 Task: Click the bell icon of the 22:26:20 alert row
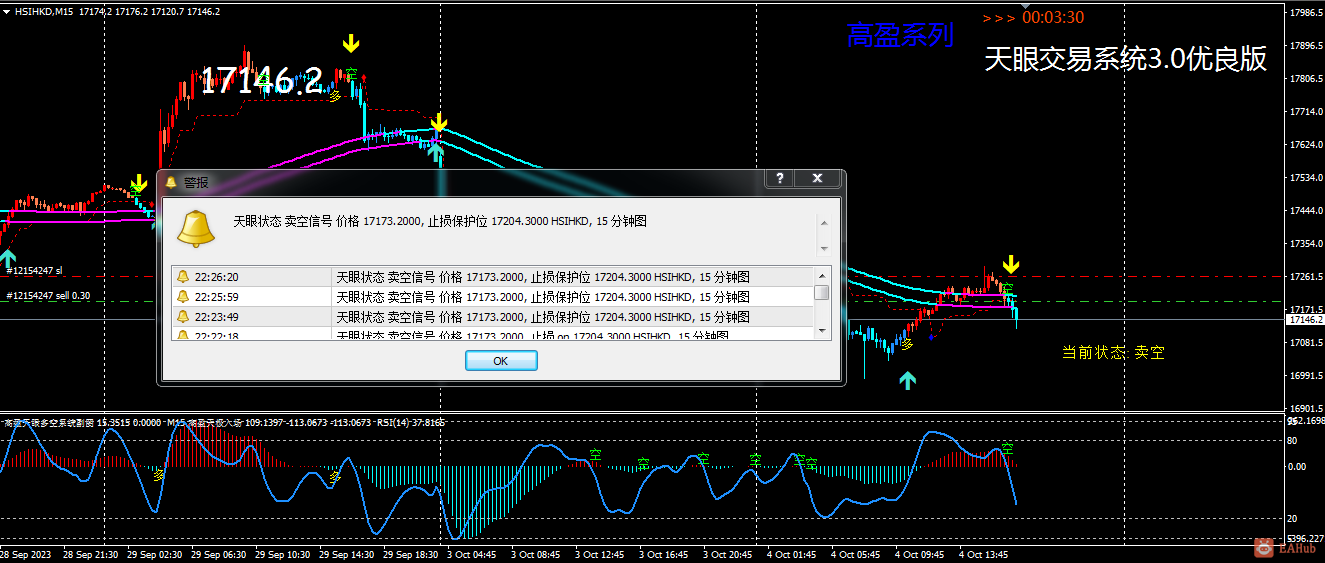click(x=183, y=277)
